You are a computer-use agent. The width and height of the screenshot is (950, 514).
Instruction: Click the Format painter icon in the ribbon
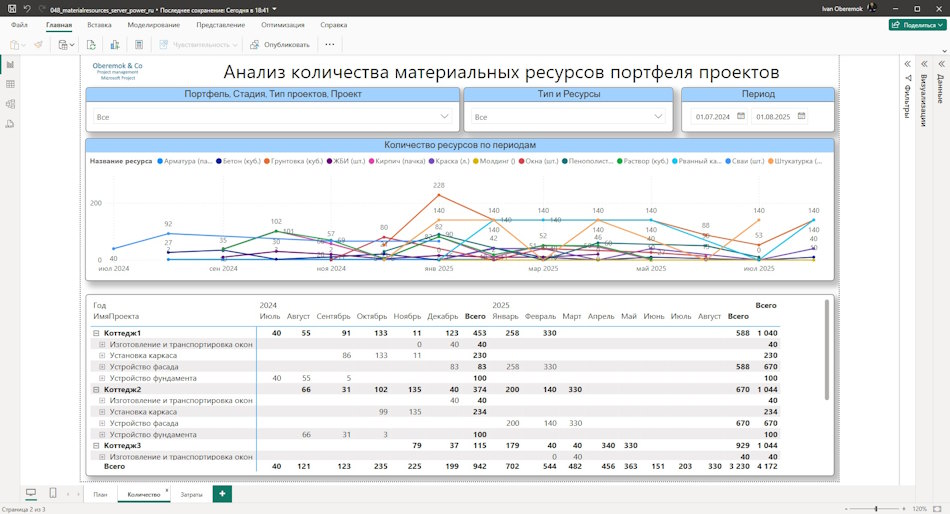tap(39, 44)
